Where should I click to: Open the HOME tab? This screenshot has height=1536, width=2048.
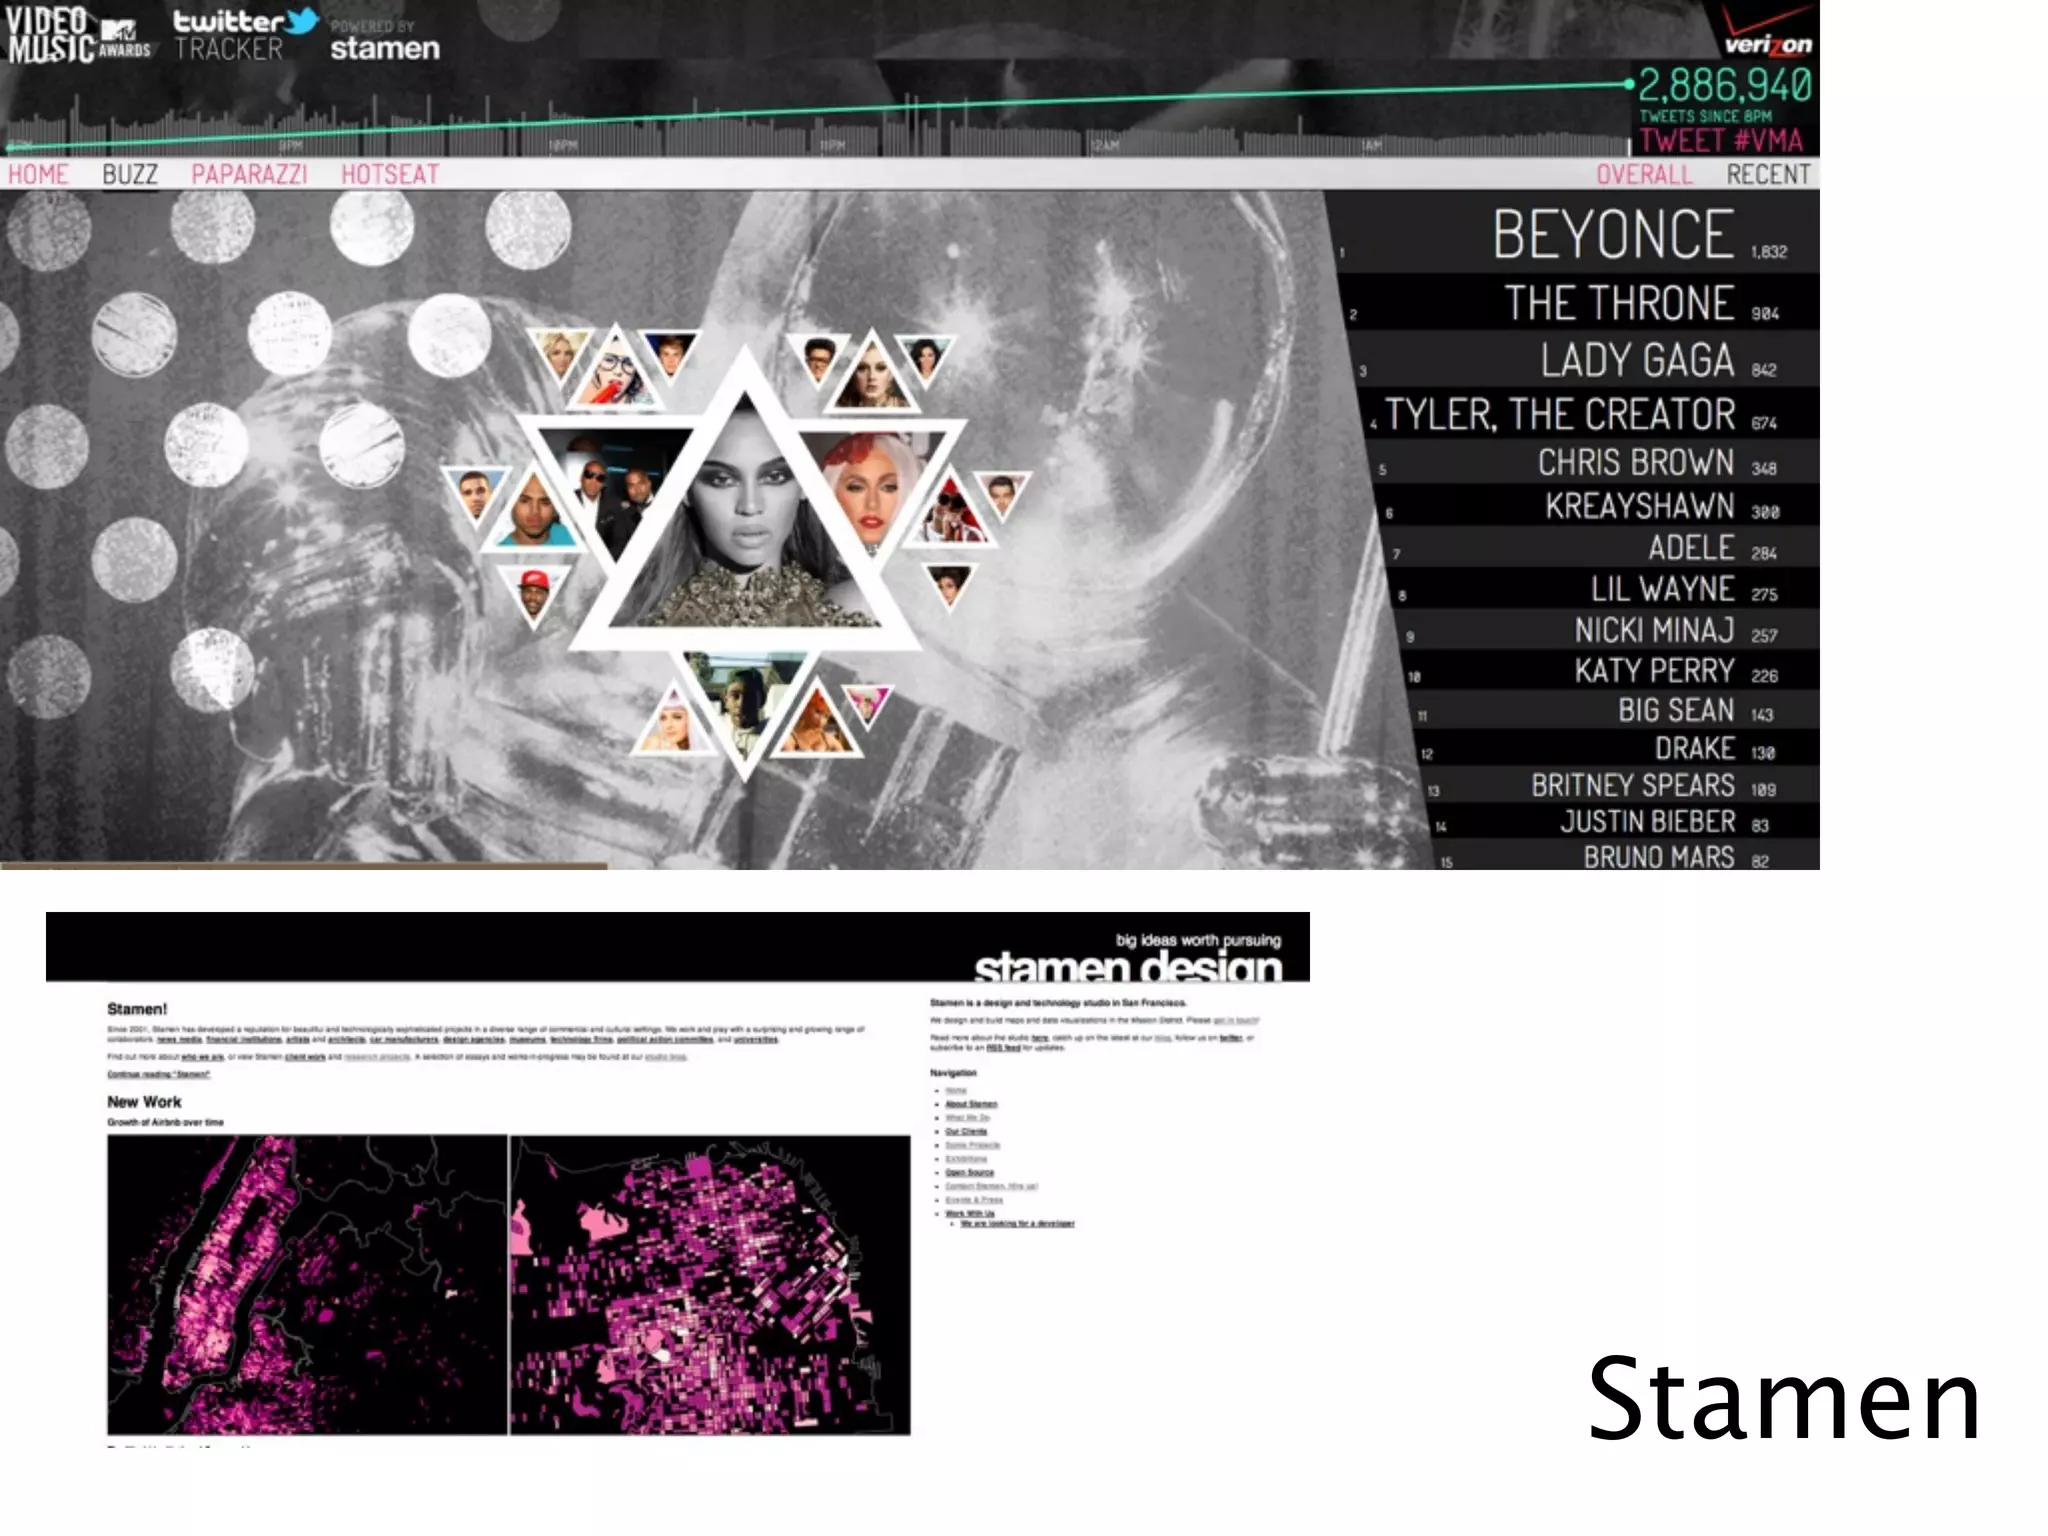38,175
